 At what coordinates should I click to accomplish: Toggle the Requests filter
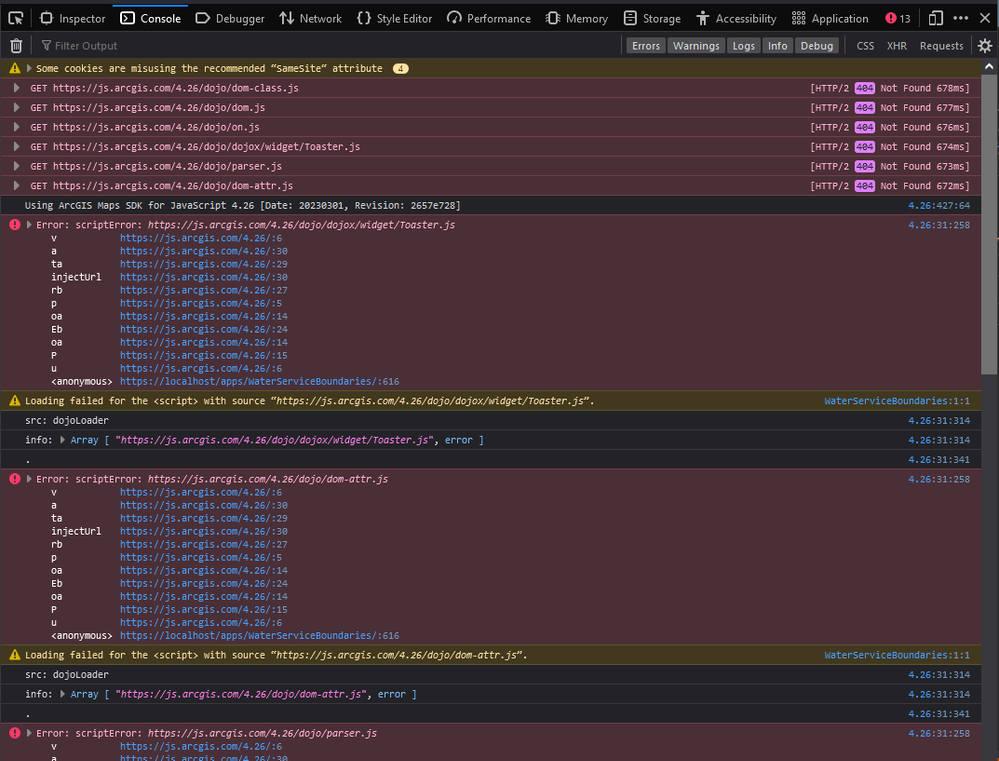pos(941,46)
